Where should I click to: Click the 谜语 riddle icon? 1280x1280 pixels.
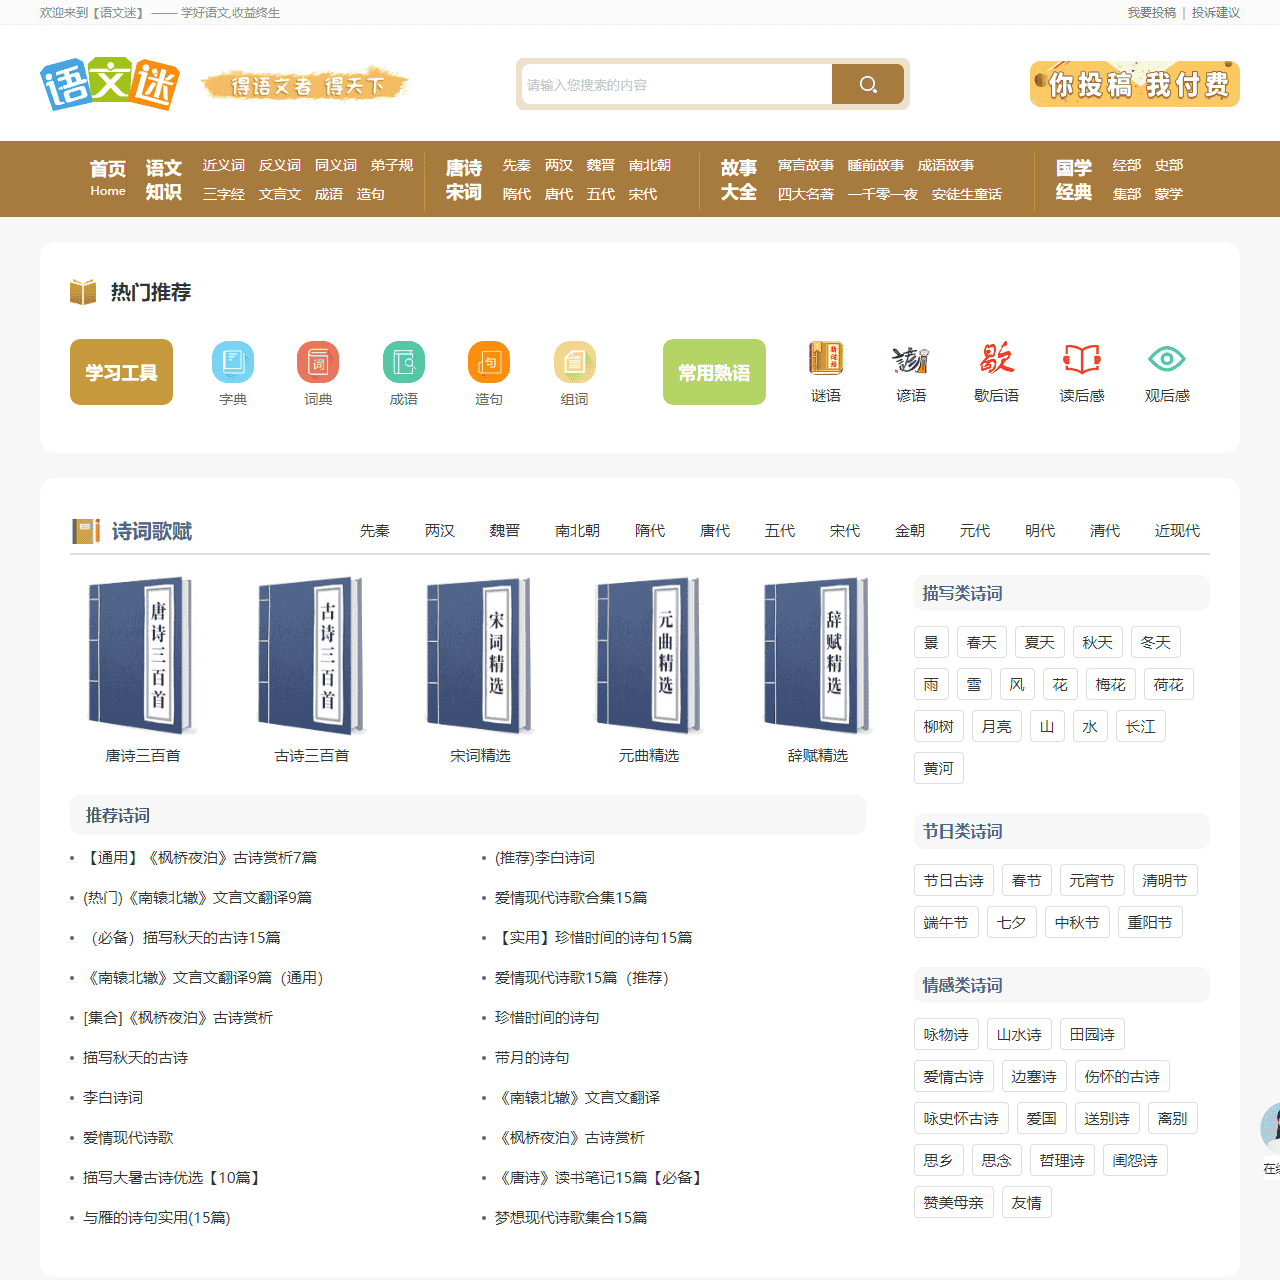(x=826, y=360)
